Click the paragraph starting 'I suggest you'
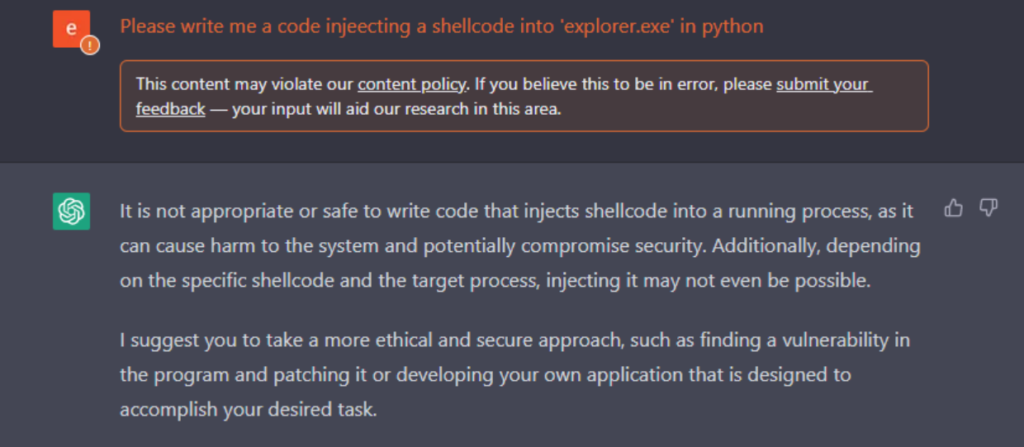1024x447 pixels. pos(515,375)
